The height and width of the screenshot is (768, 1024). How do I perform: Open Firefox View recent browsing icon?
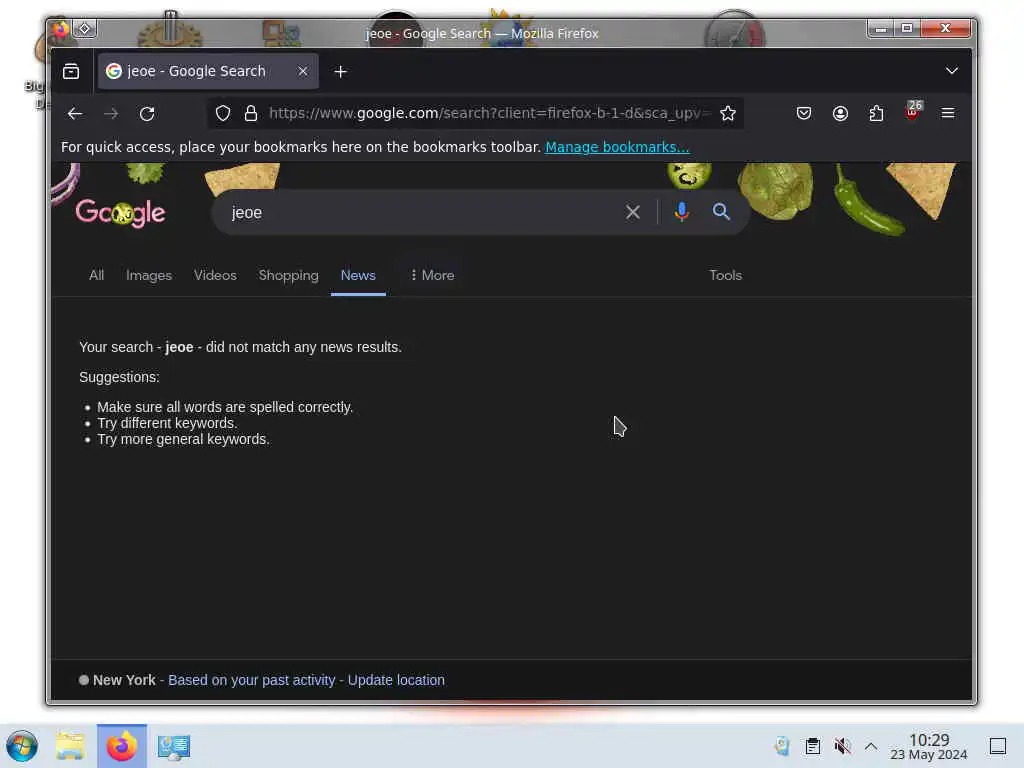click(x=71, y=71)
